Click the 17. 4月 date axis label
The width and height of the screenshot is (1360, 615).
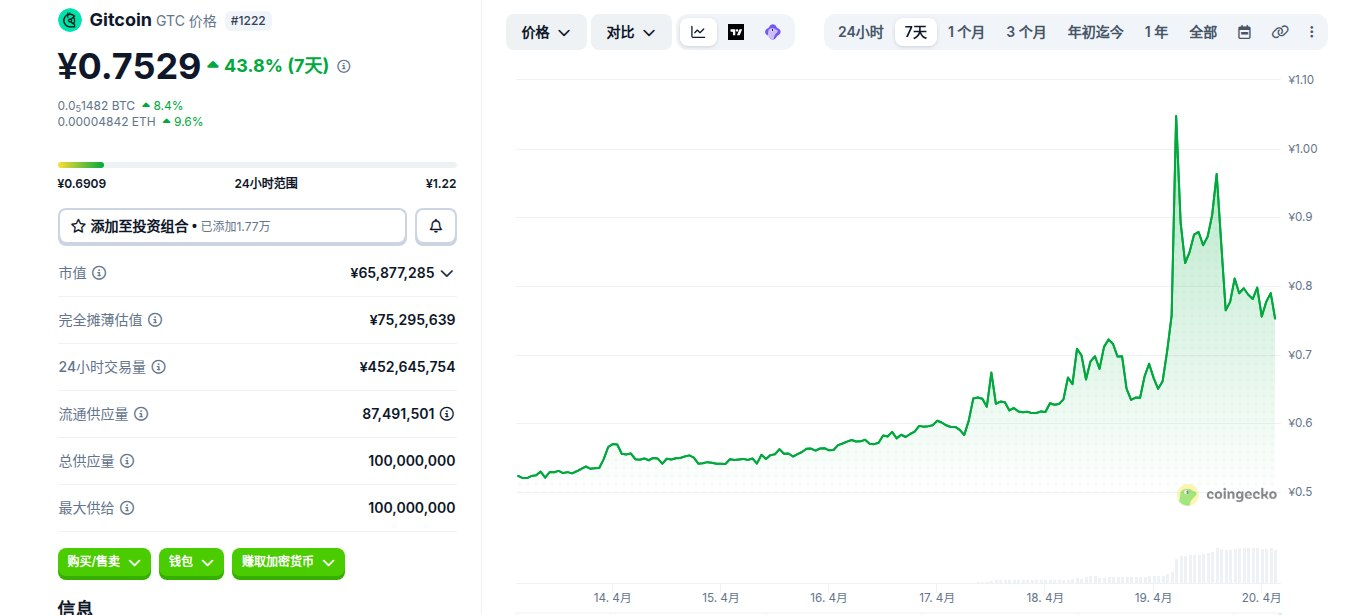click(937, 598)
